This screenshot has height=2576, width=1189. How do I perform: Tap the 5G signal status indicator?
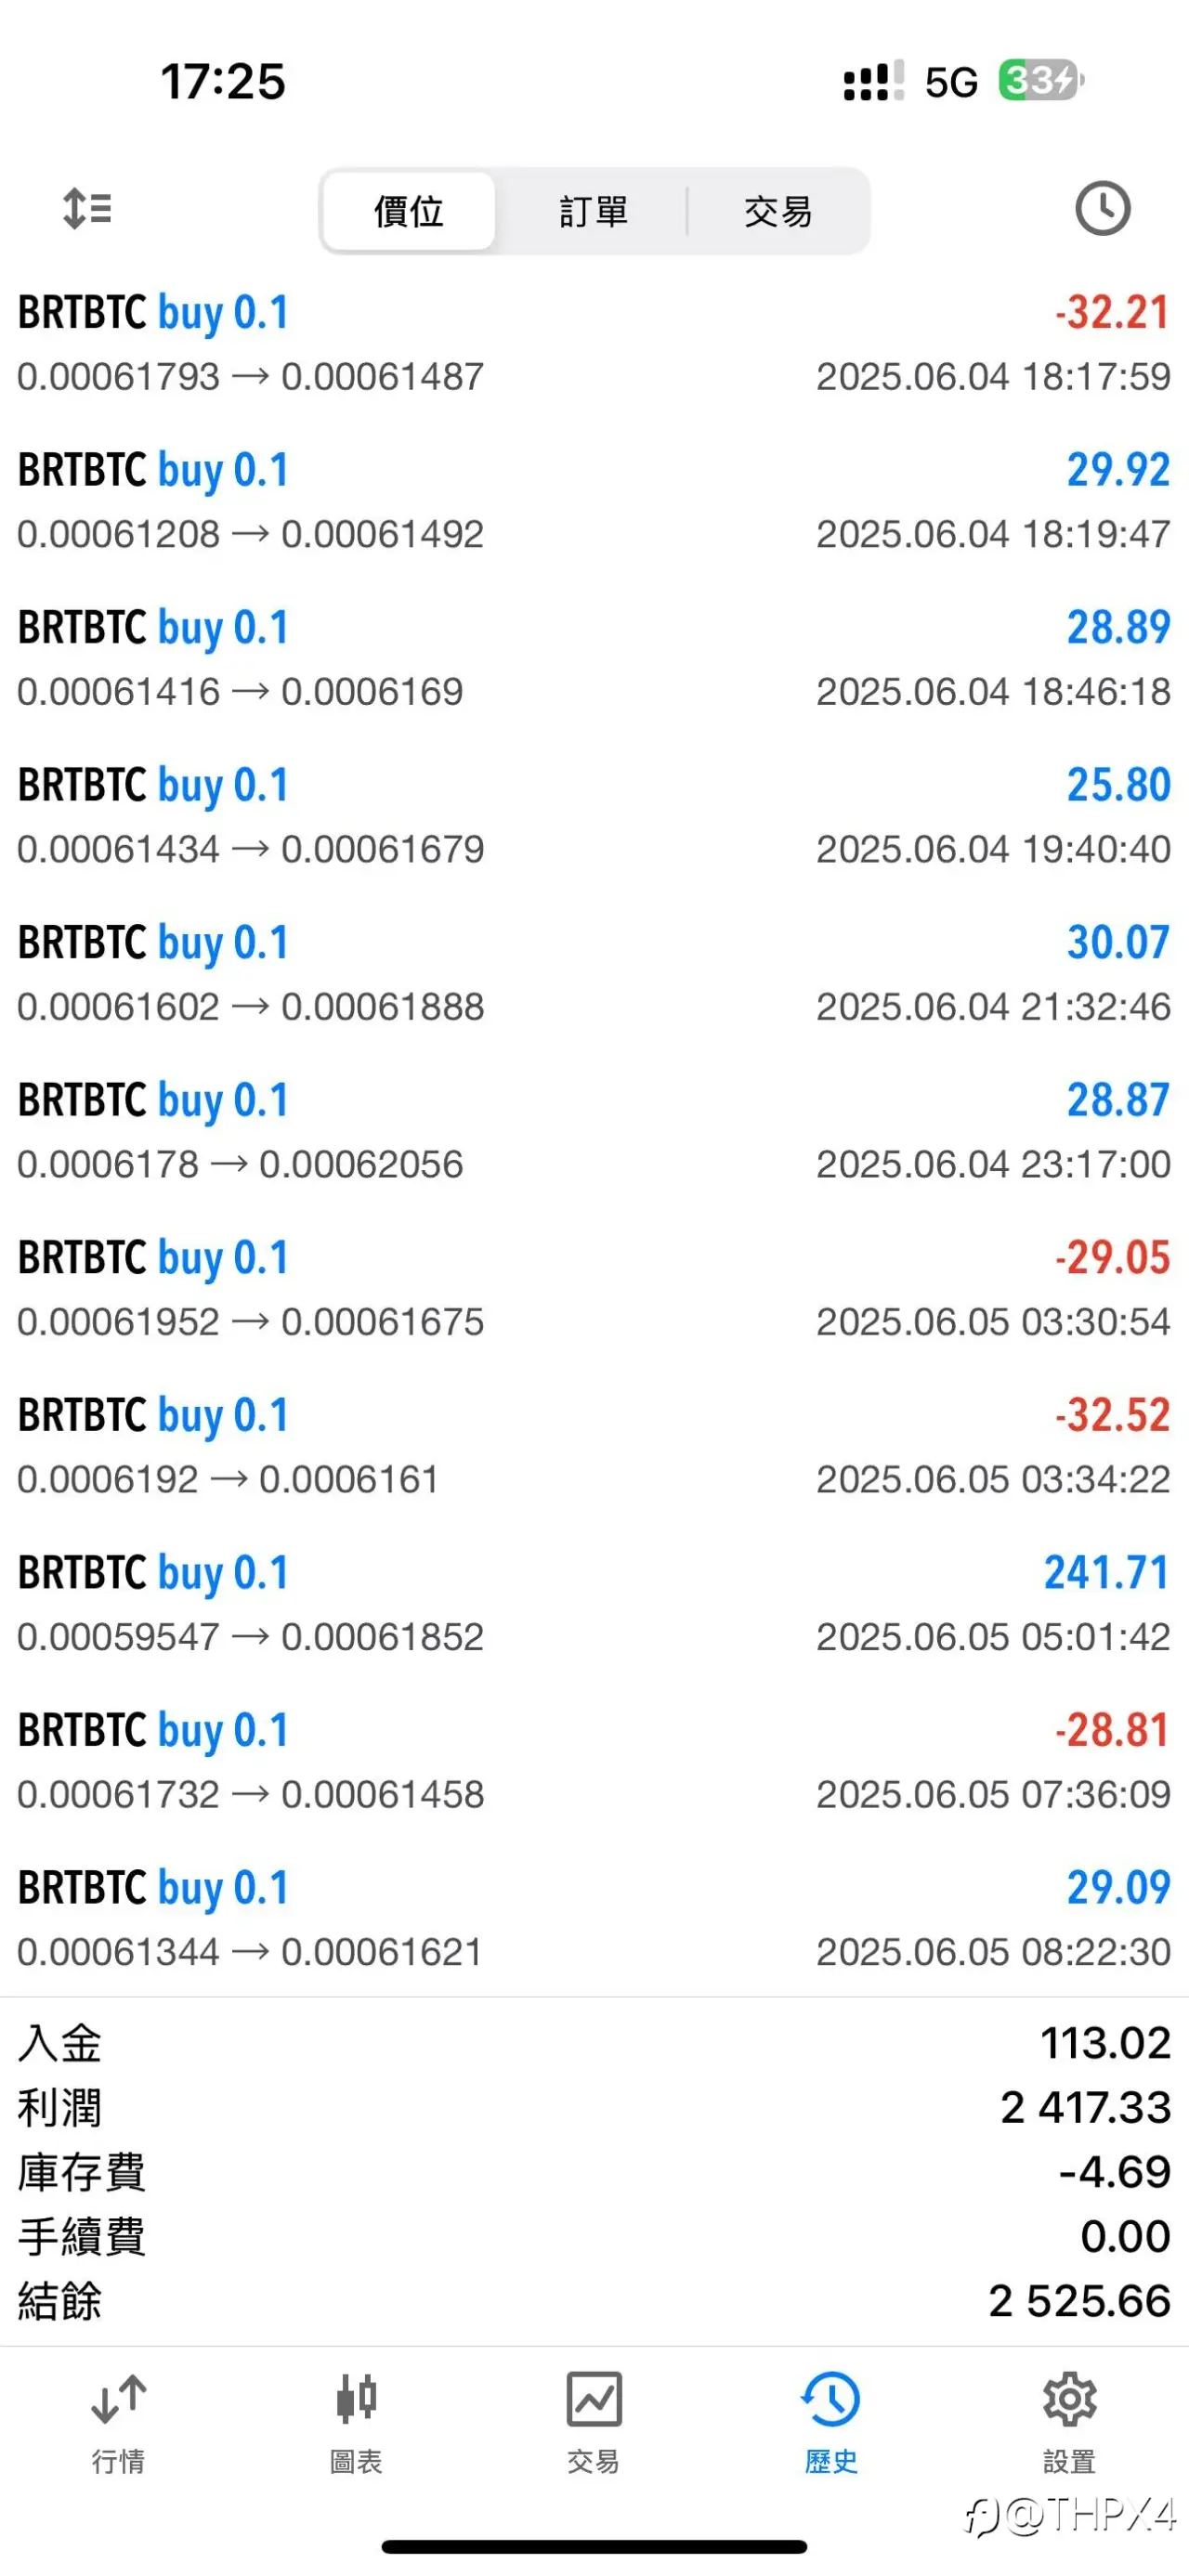951,82
